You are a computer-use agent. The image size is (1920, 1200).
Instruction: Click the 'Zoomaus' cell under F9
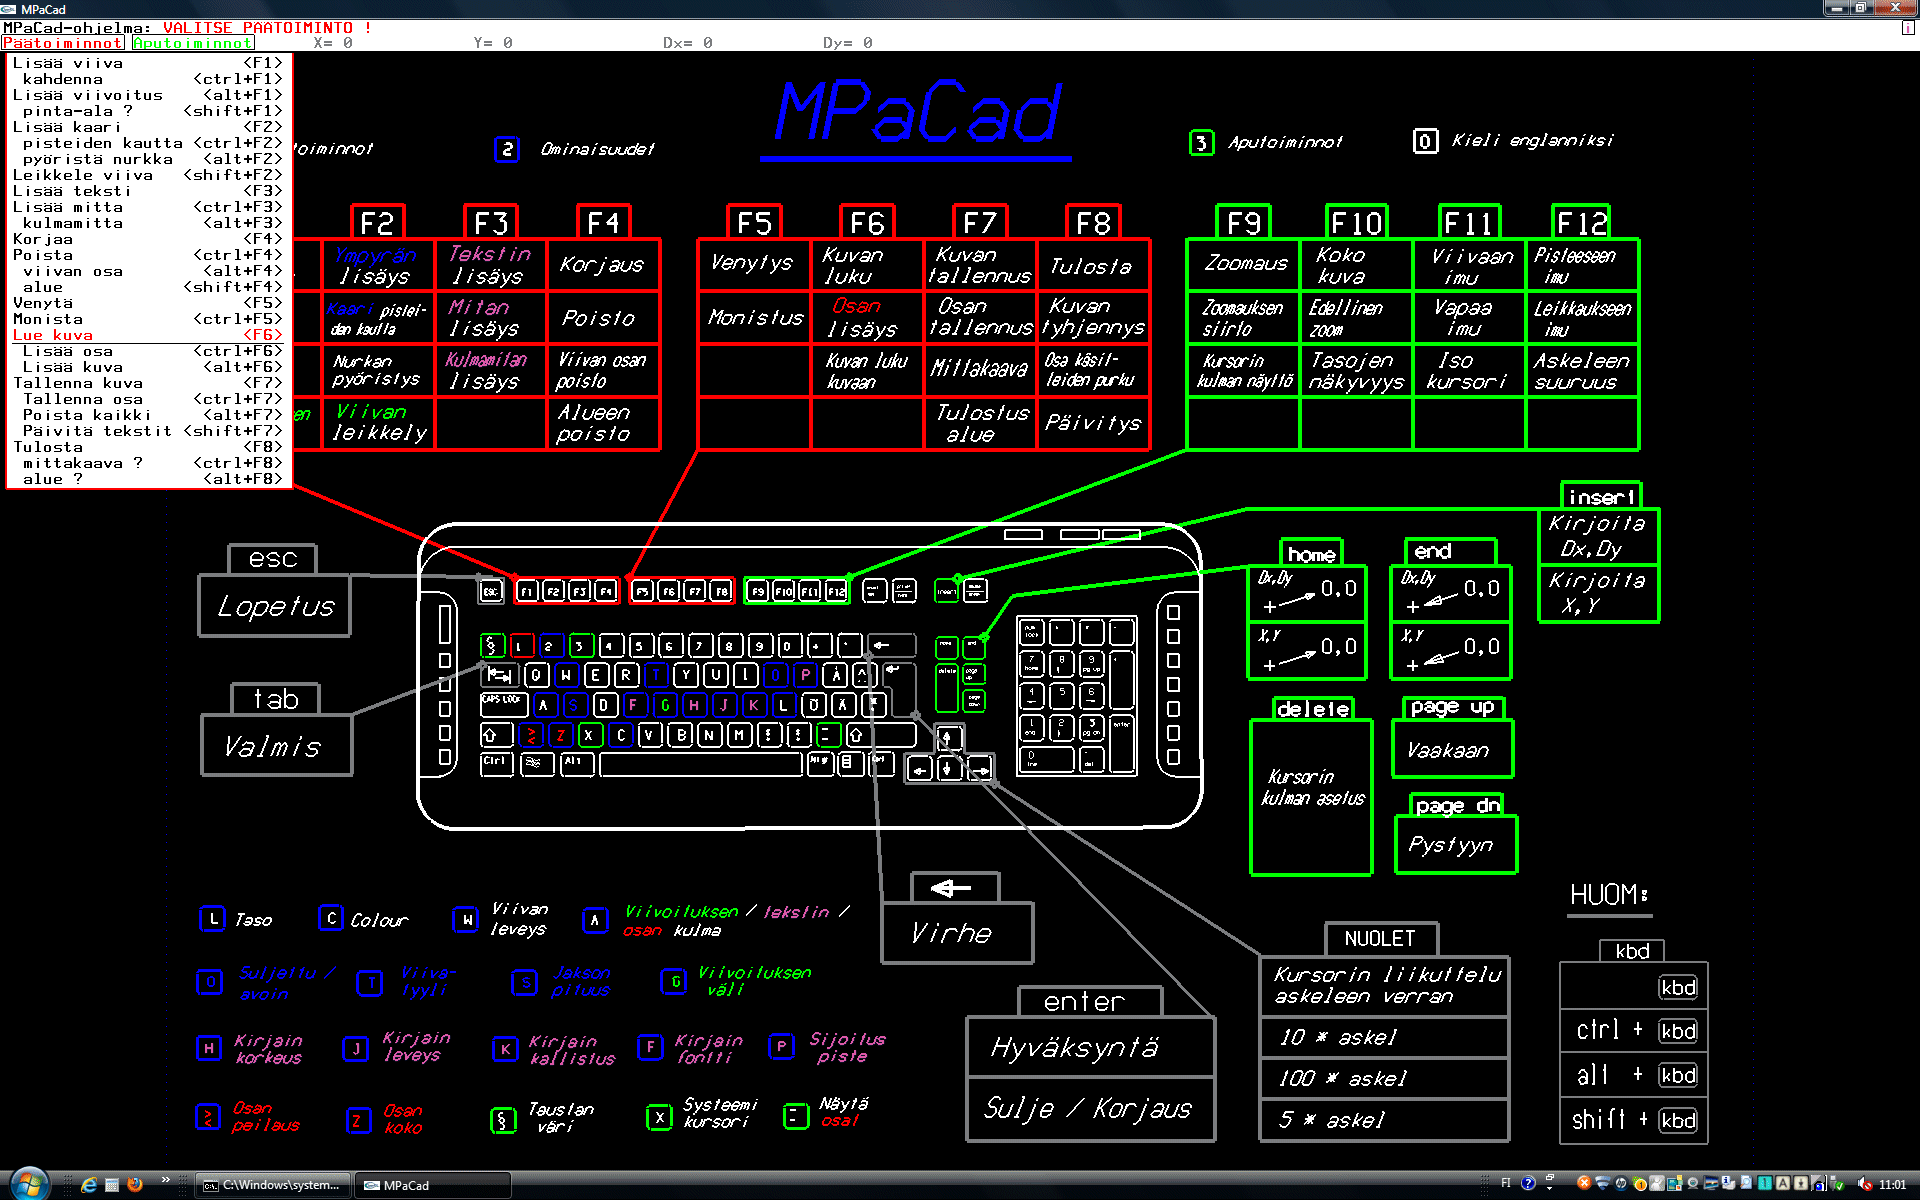tap(1243, 265)
